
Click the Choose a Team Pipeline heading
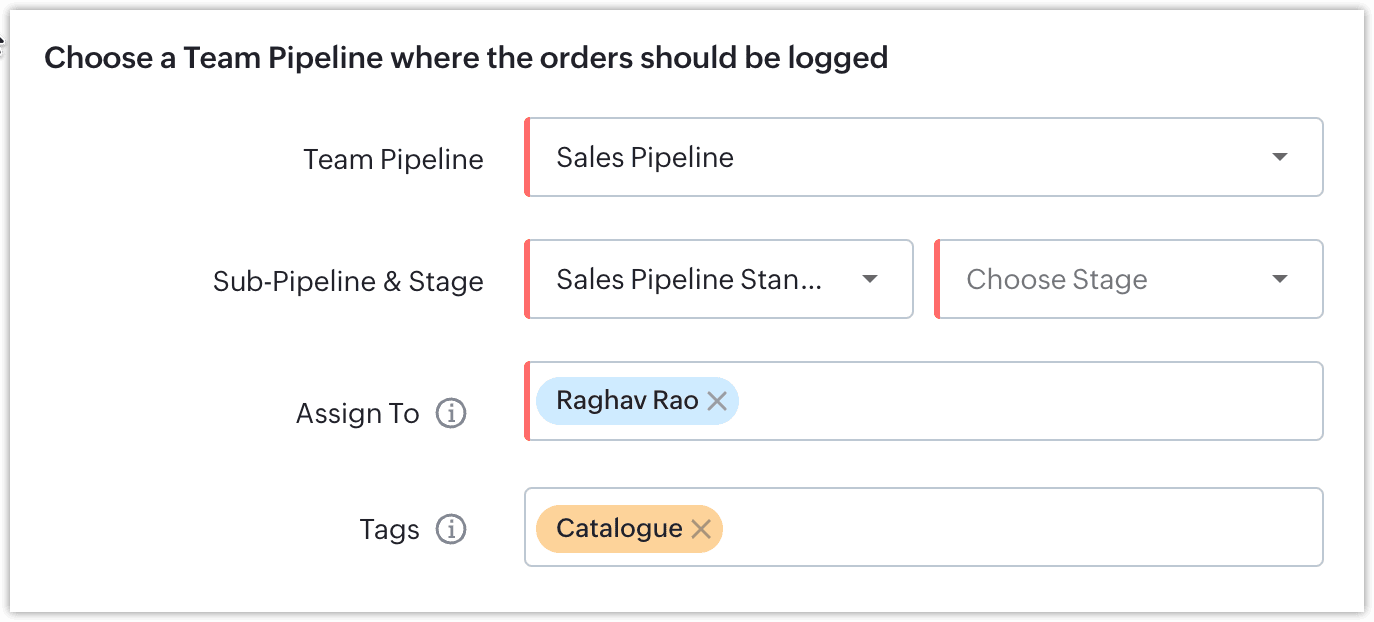tap(466, 58)
